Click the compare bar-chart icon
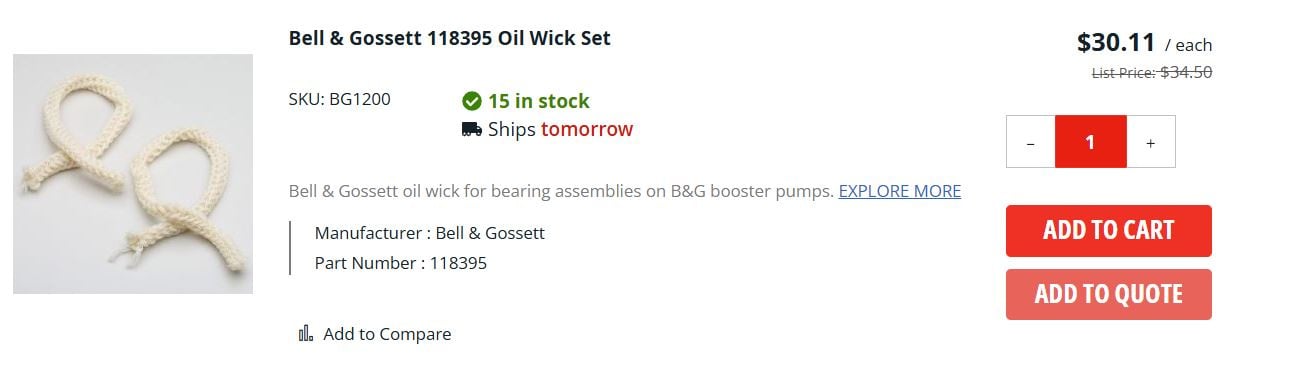Viewport: 1312px width, 367px height. pyautogui.click(x=305, y=333)
